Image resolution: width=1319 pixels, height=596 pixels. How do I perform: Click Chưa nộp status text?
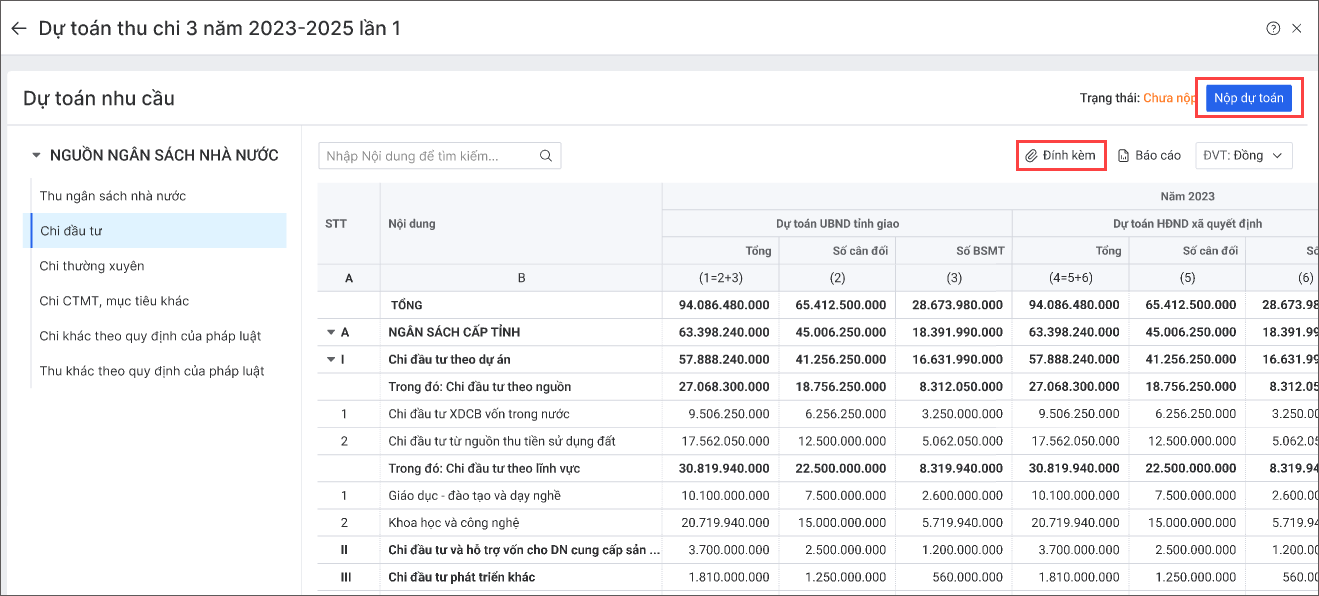[x=1169, y=98]
